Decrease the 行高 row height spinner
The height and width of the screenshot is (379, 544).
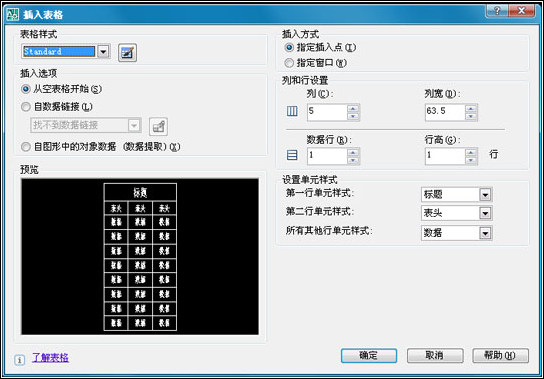(x=471, y=160)
